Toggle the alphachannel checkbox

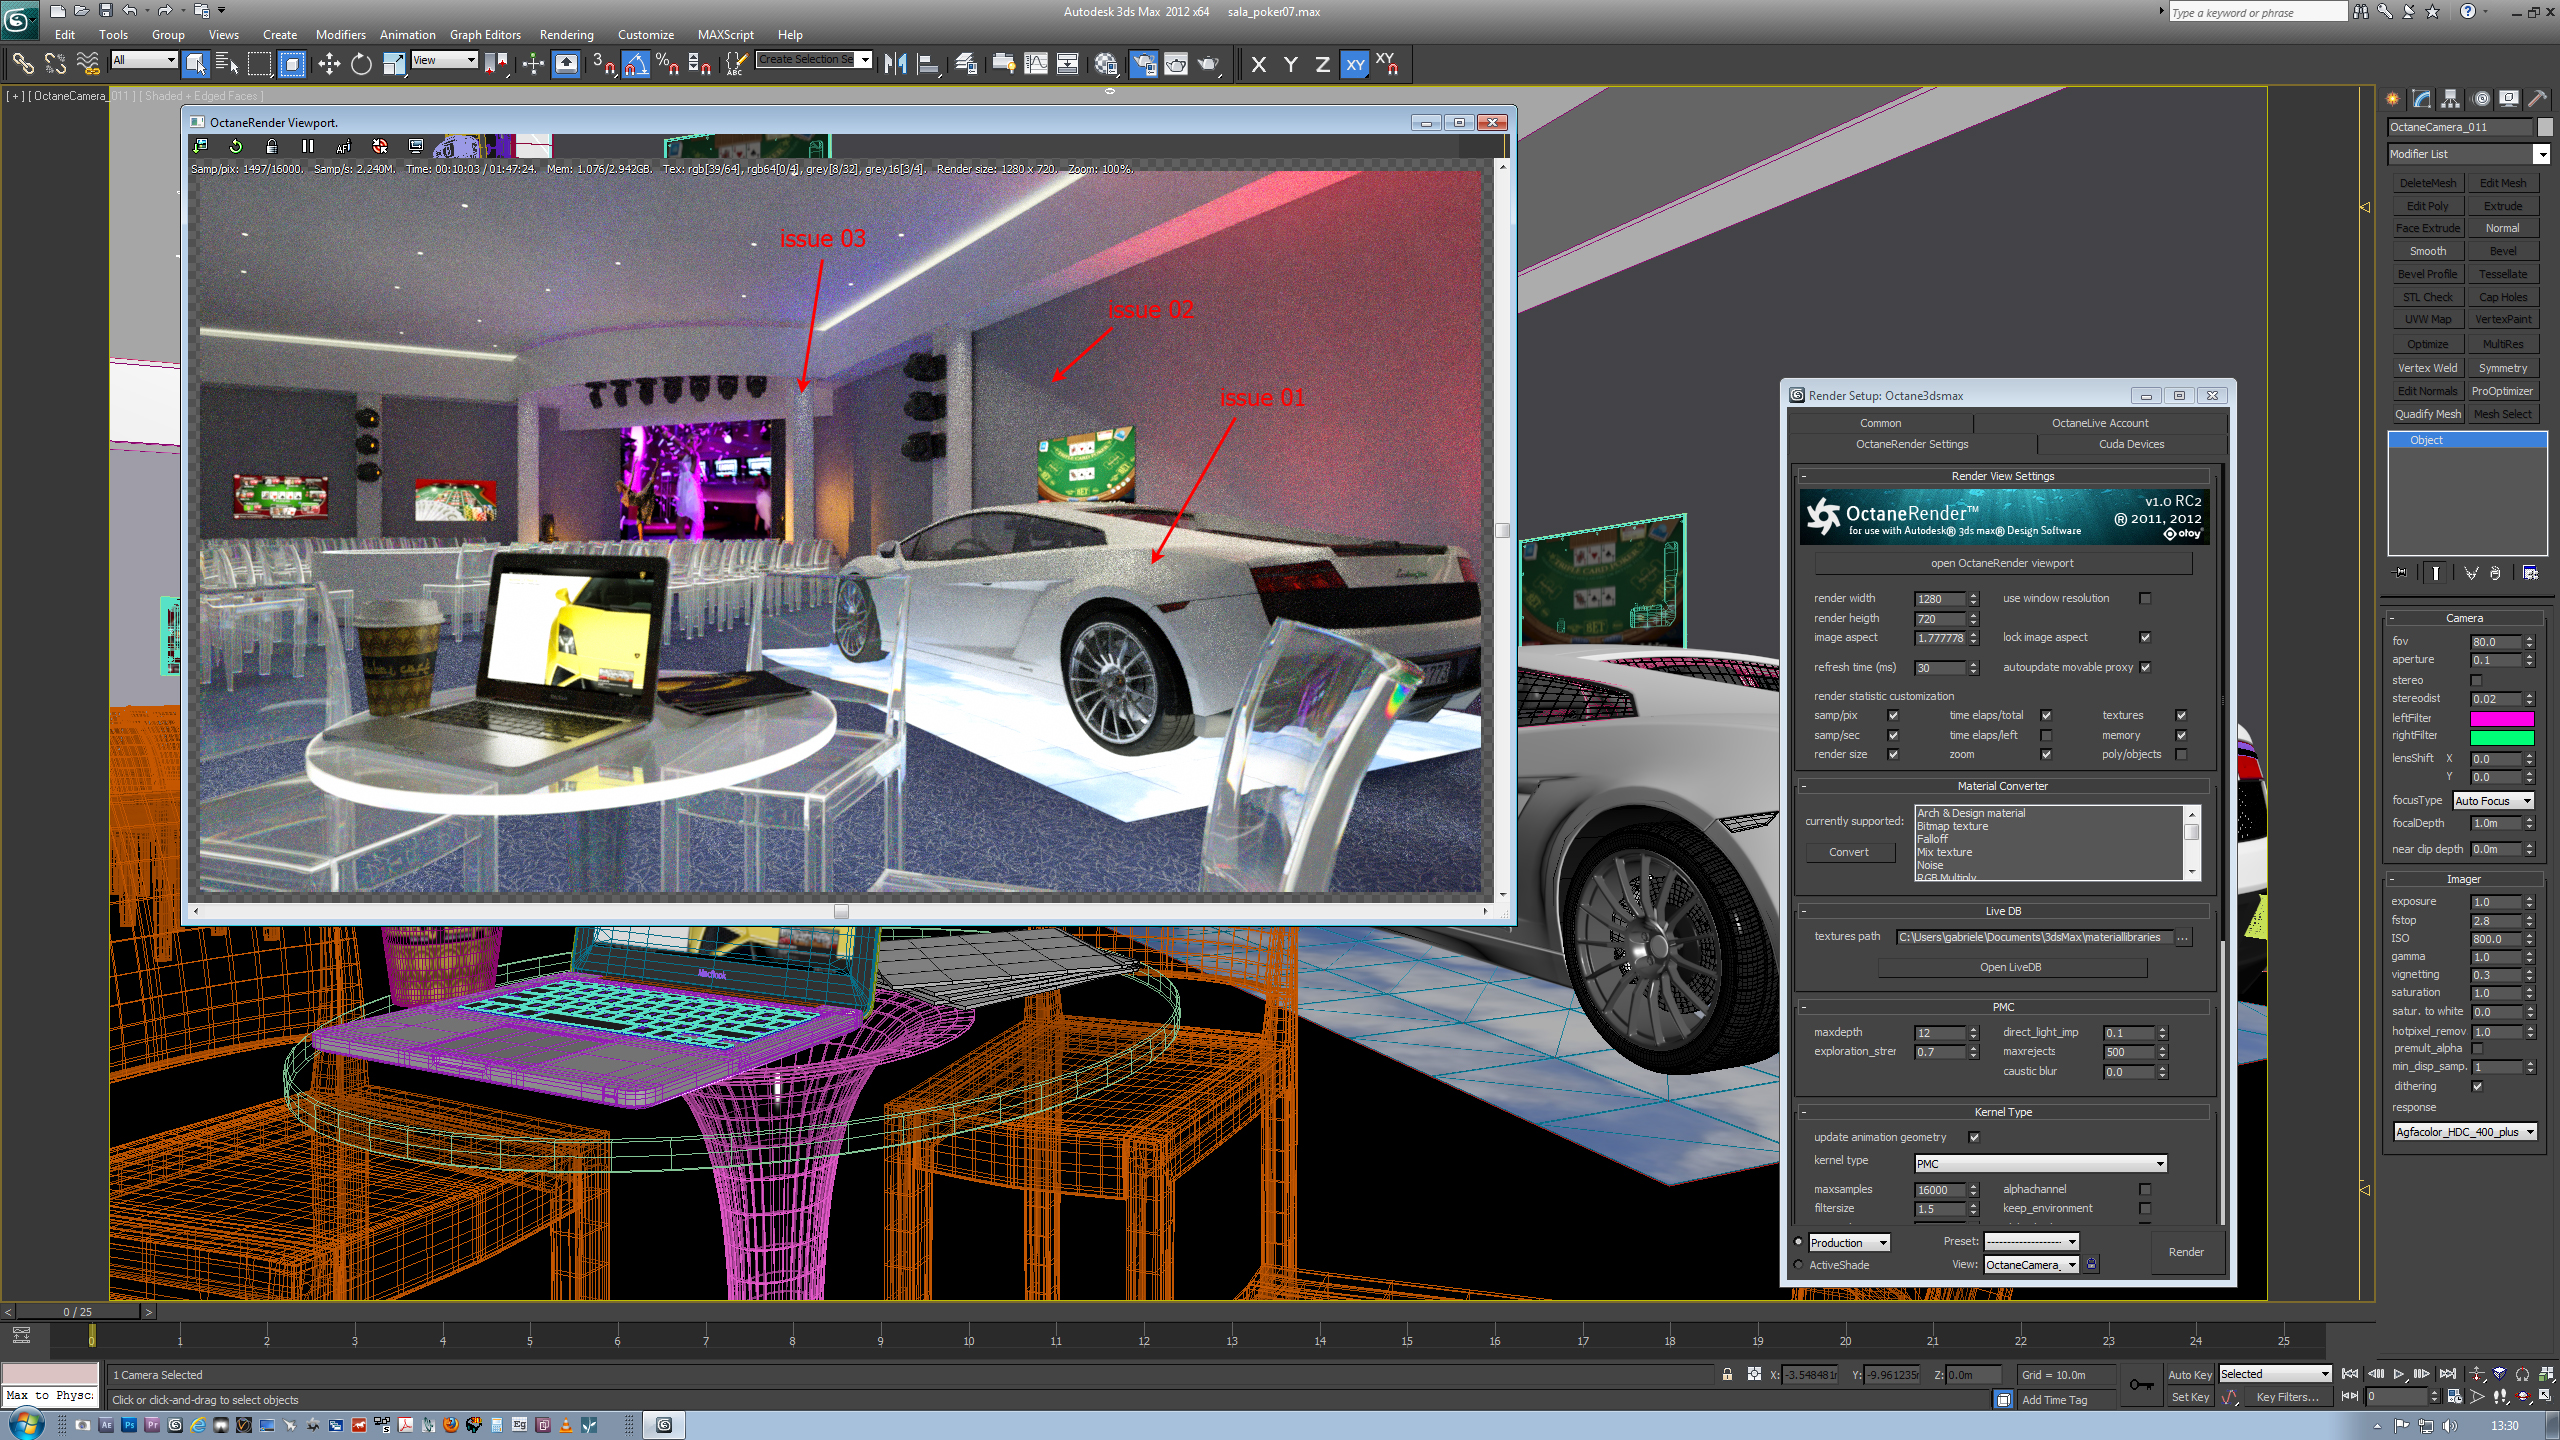(x=2145, y=1189)
